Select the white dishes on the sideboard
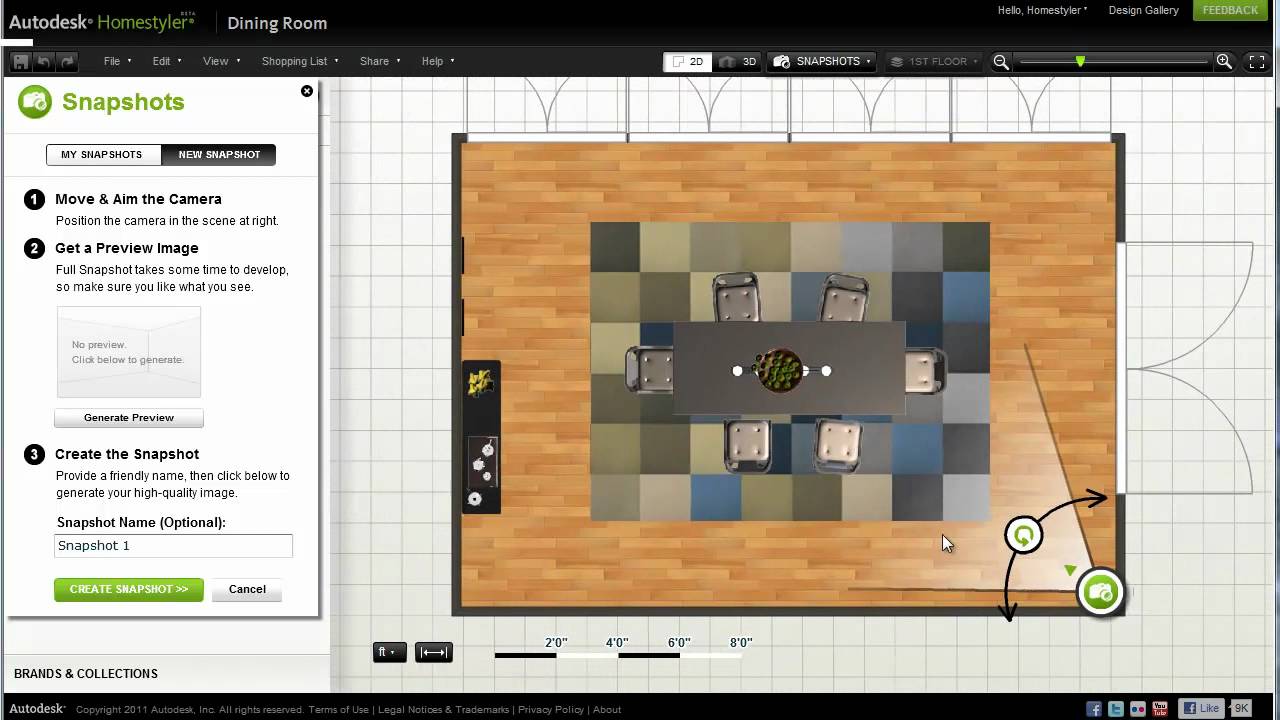This screenshot has width=1280, height=720. tap(483, 462)
